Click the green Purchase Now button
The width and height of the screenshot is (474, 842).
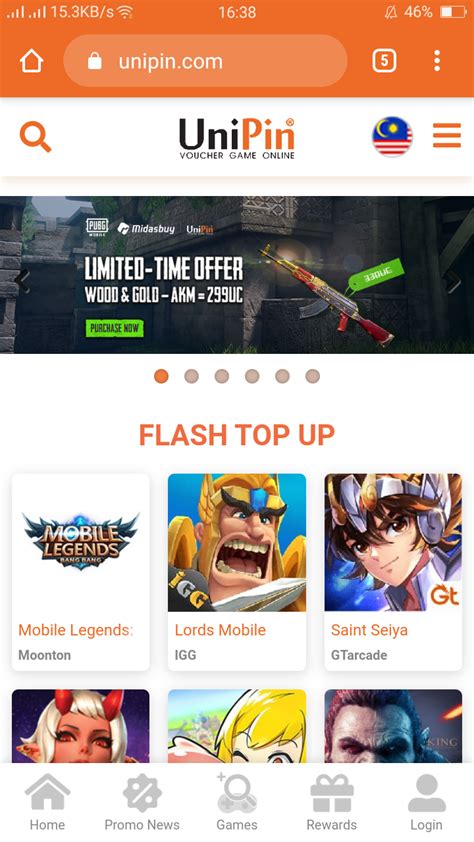(x=114, y=328)
